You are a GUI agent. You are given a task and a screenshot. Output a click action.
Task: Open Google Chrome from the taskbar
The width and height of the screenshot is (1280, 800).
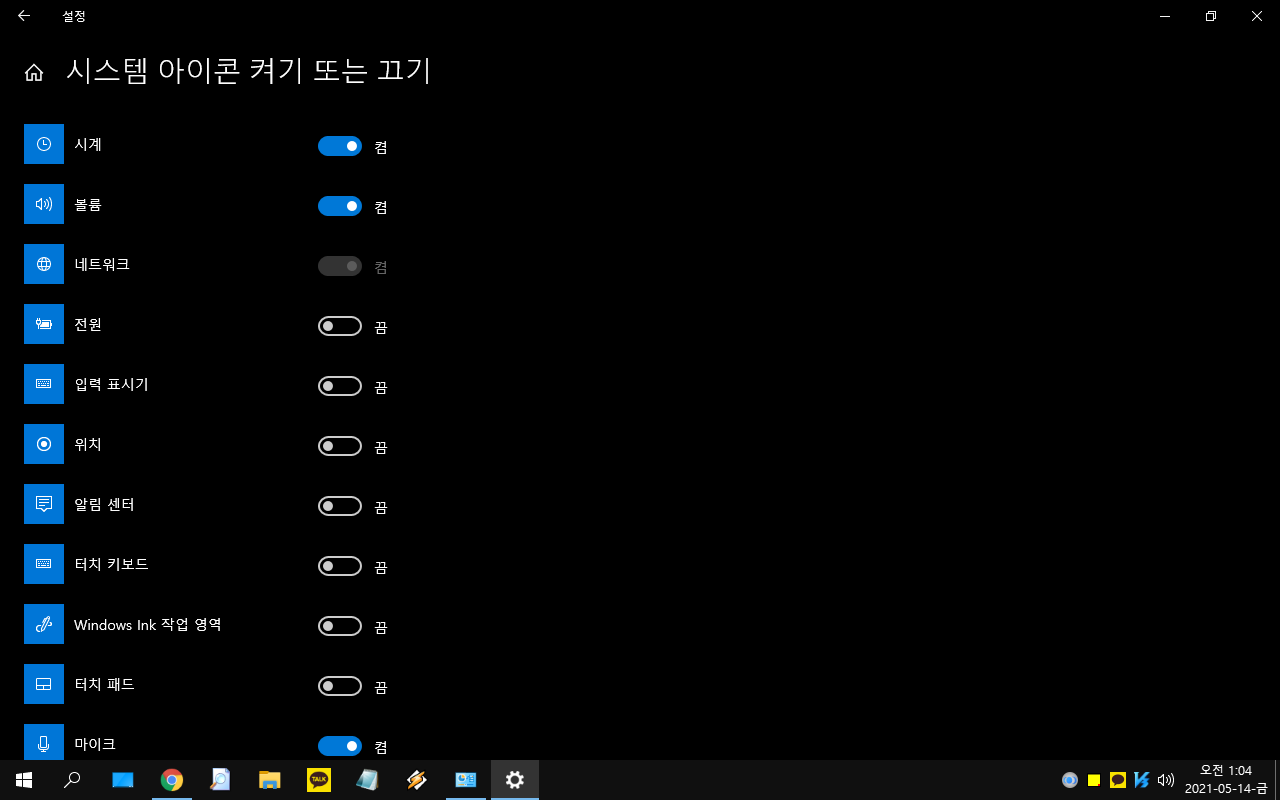pos(172,780)
